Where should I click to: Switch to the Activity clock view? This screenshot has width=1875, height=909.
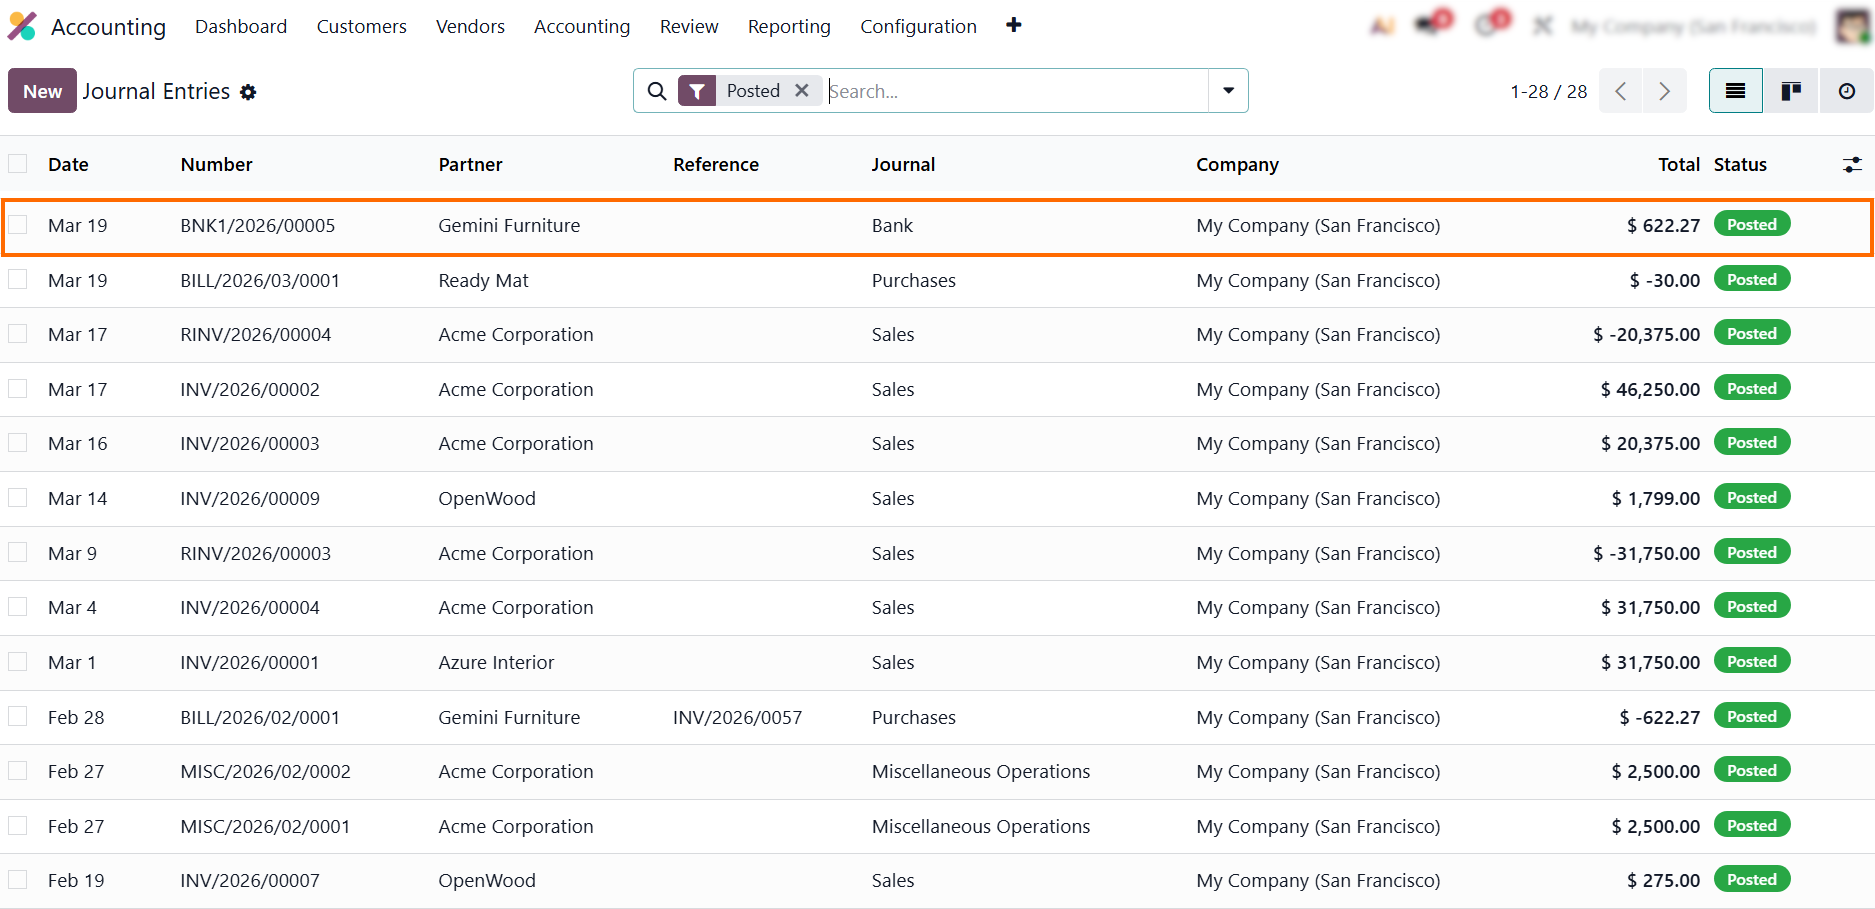tap(1846, 91)
